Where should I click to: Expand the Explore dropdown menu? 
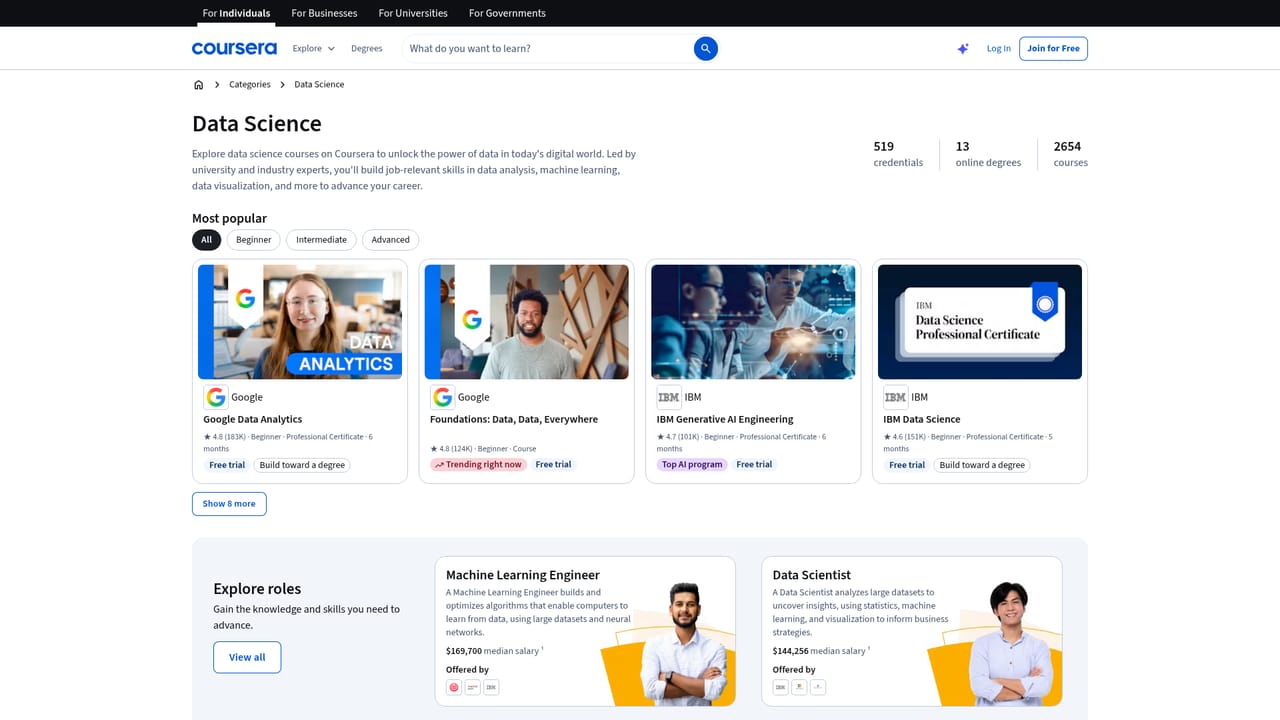click(x=314, y=48)
